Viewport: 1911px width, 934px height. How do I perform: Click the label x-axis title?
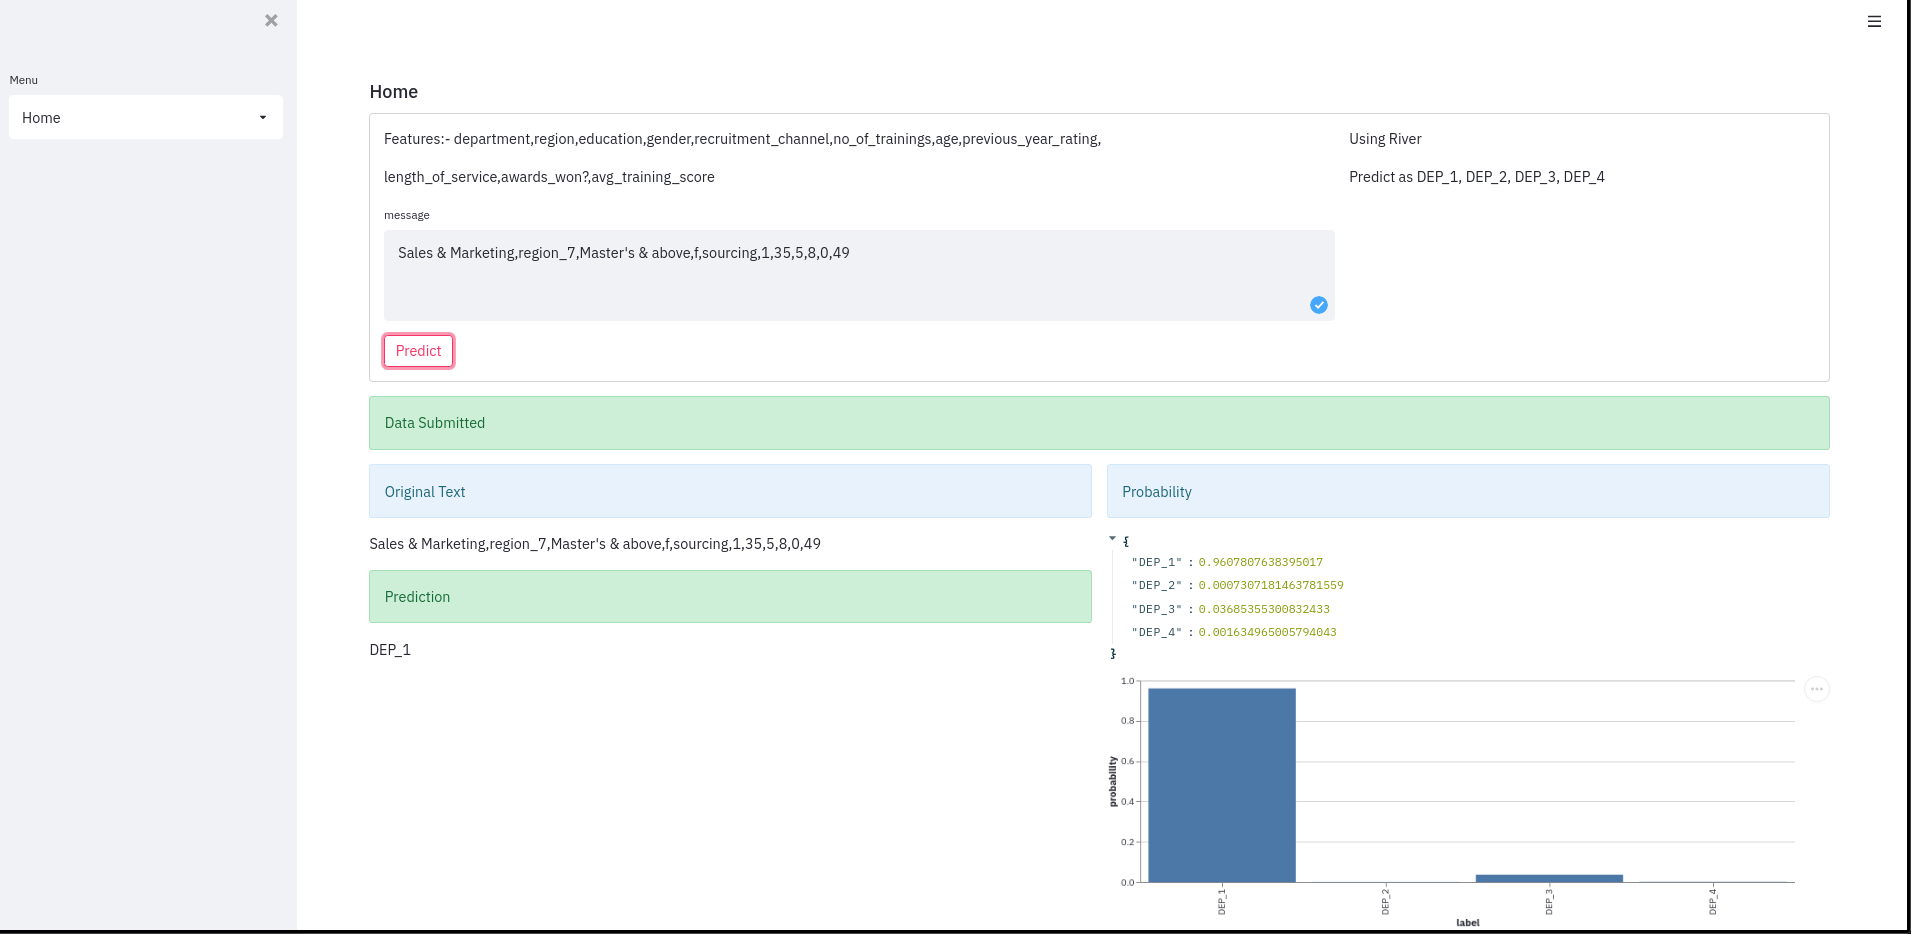tap(1468, 922)
